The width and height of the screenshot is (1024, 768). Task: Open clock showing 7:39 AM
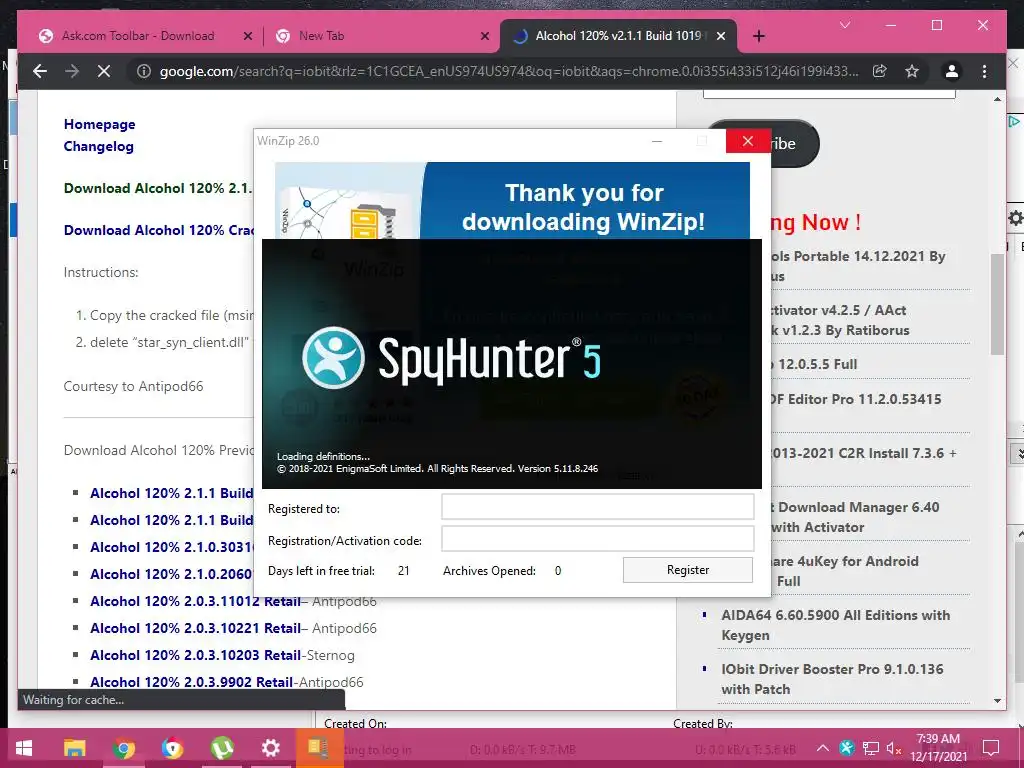point(938,748)
